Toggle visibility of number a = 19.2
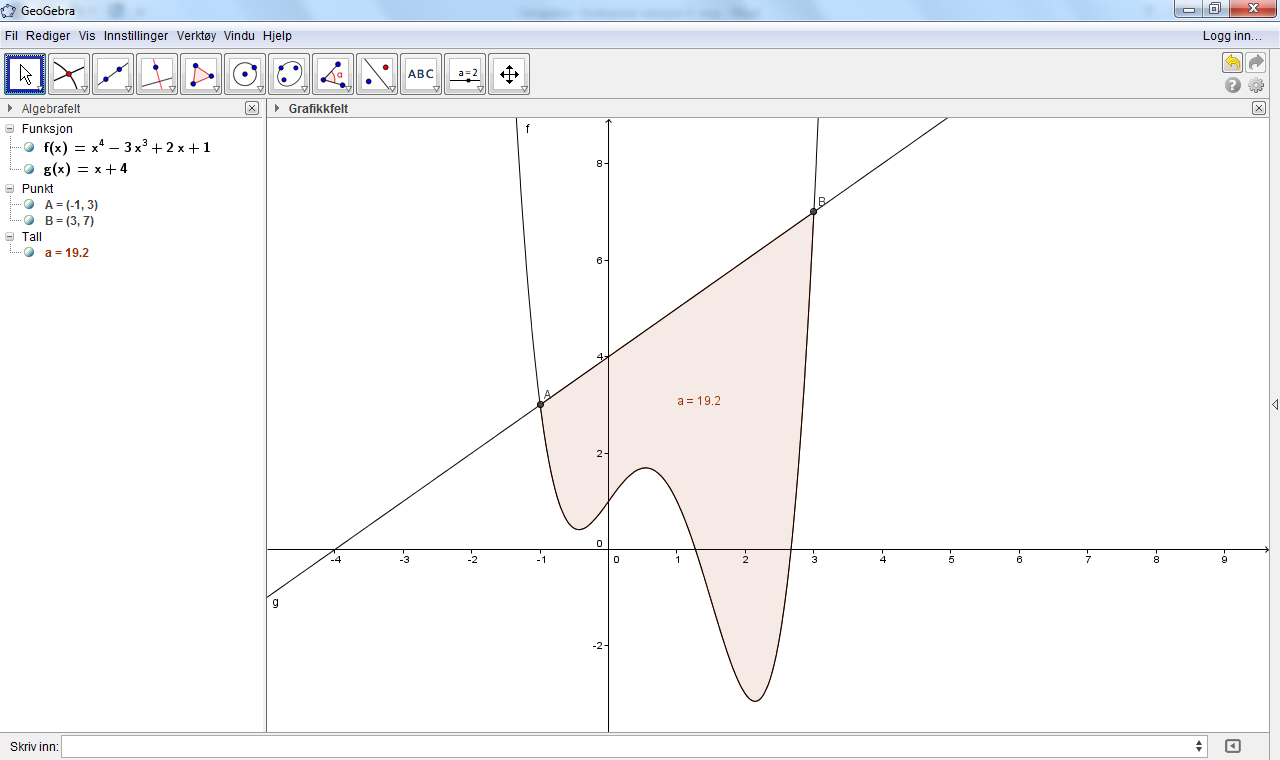Viewport: 1280px width, 760px height. pos(29,252)
